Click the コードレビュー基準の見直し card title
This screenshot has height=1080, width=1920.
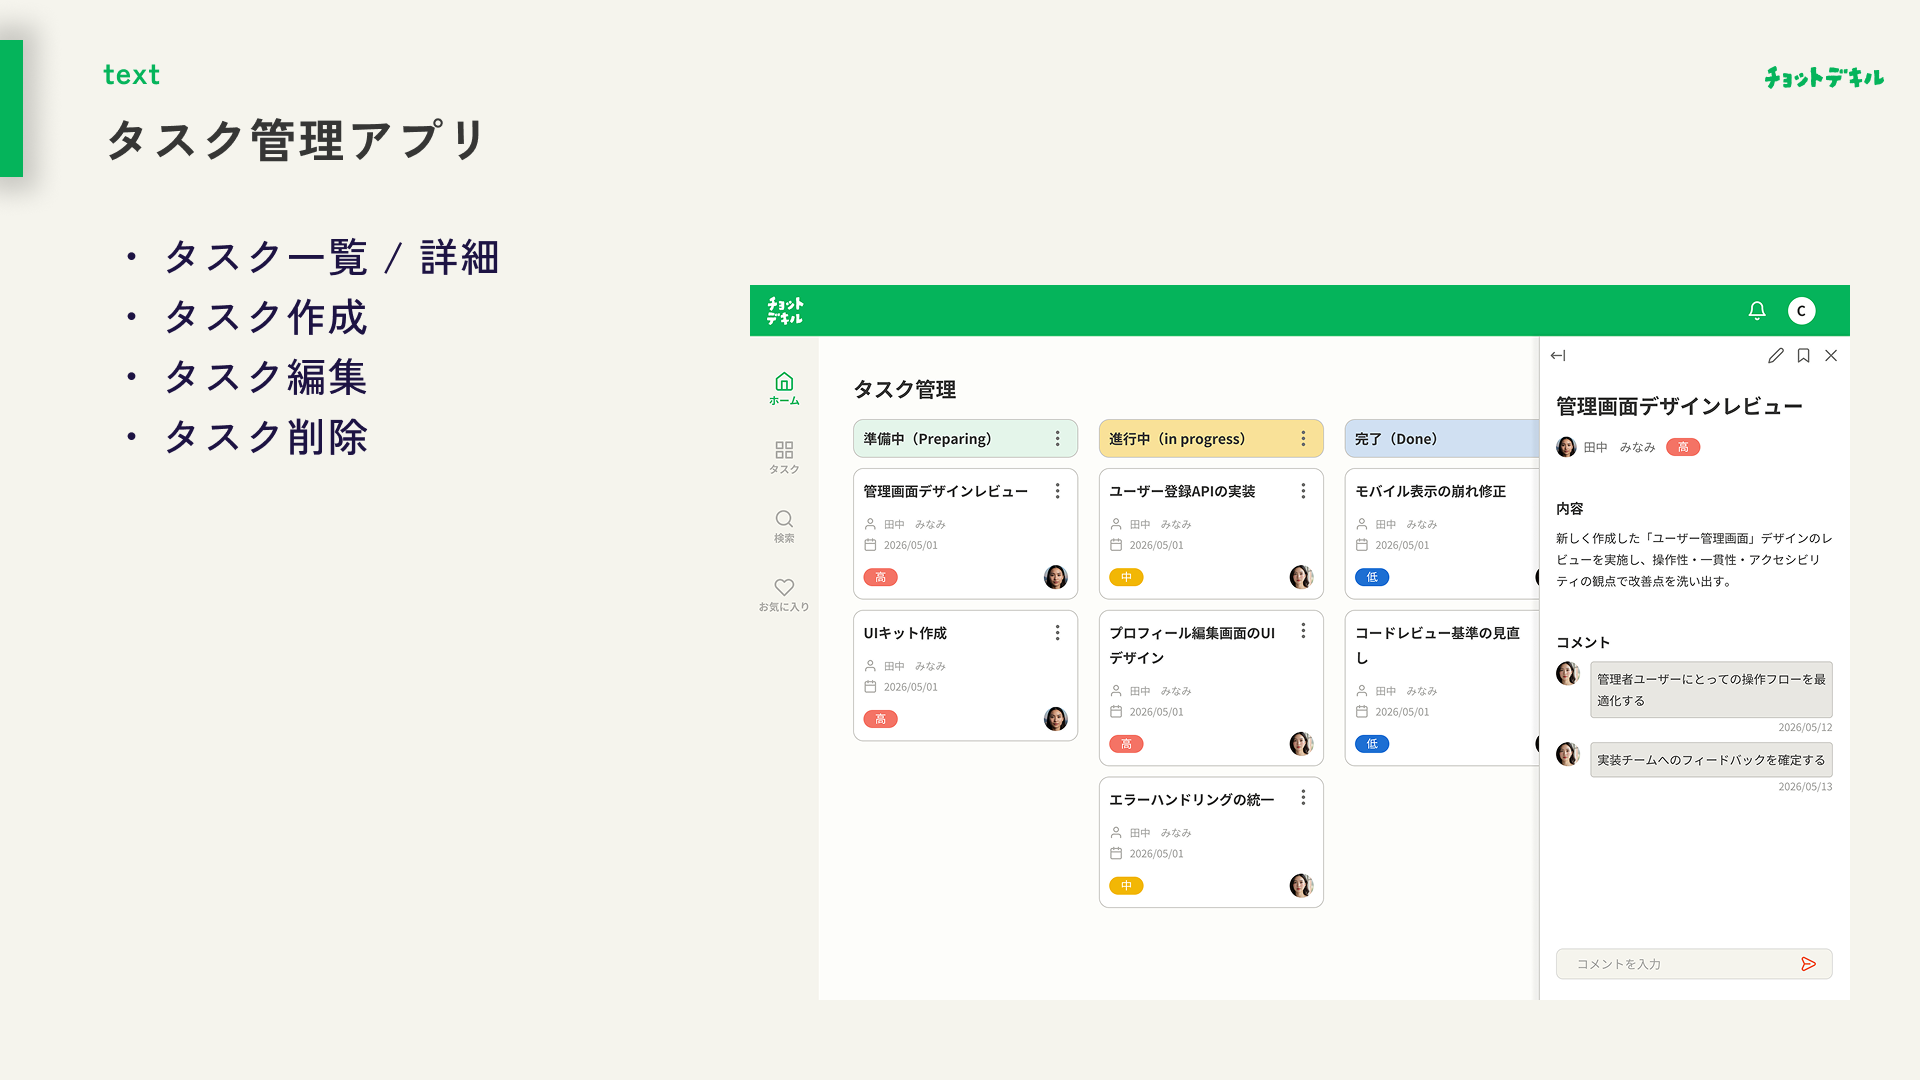tap(1437, 645)
